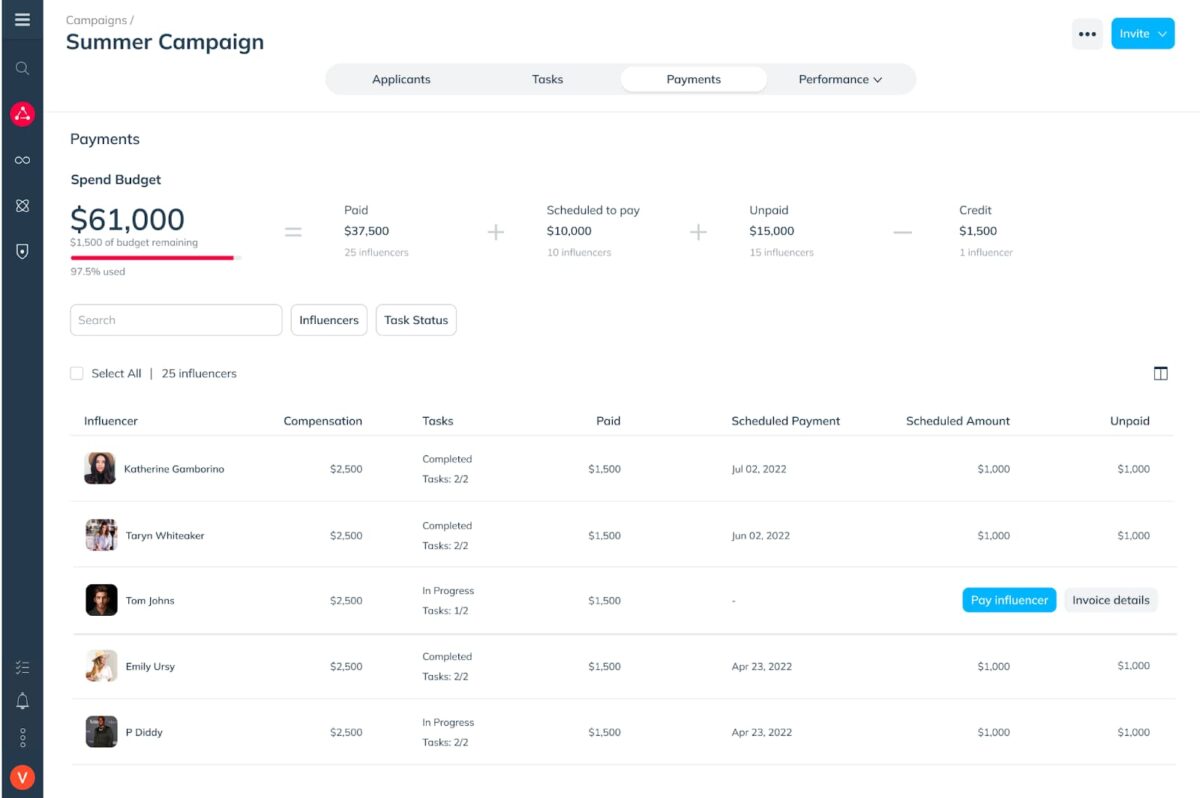Screen dimensions: 1200x798
Task: Switch to the Tasks tab
Action: 547,78
